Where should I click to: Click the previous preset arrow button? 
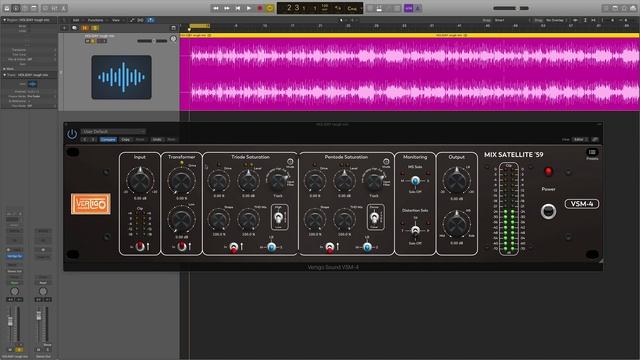click(85, 140)
